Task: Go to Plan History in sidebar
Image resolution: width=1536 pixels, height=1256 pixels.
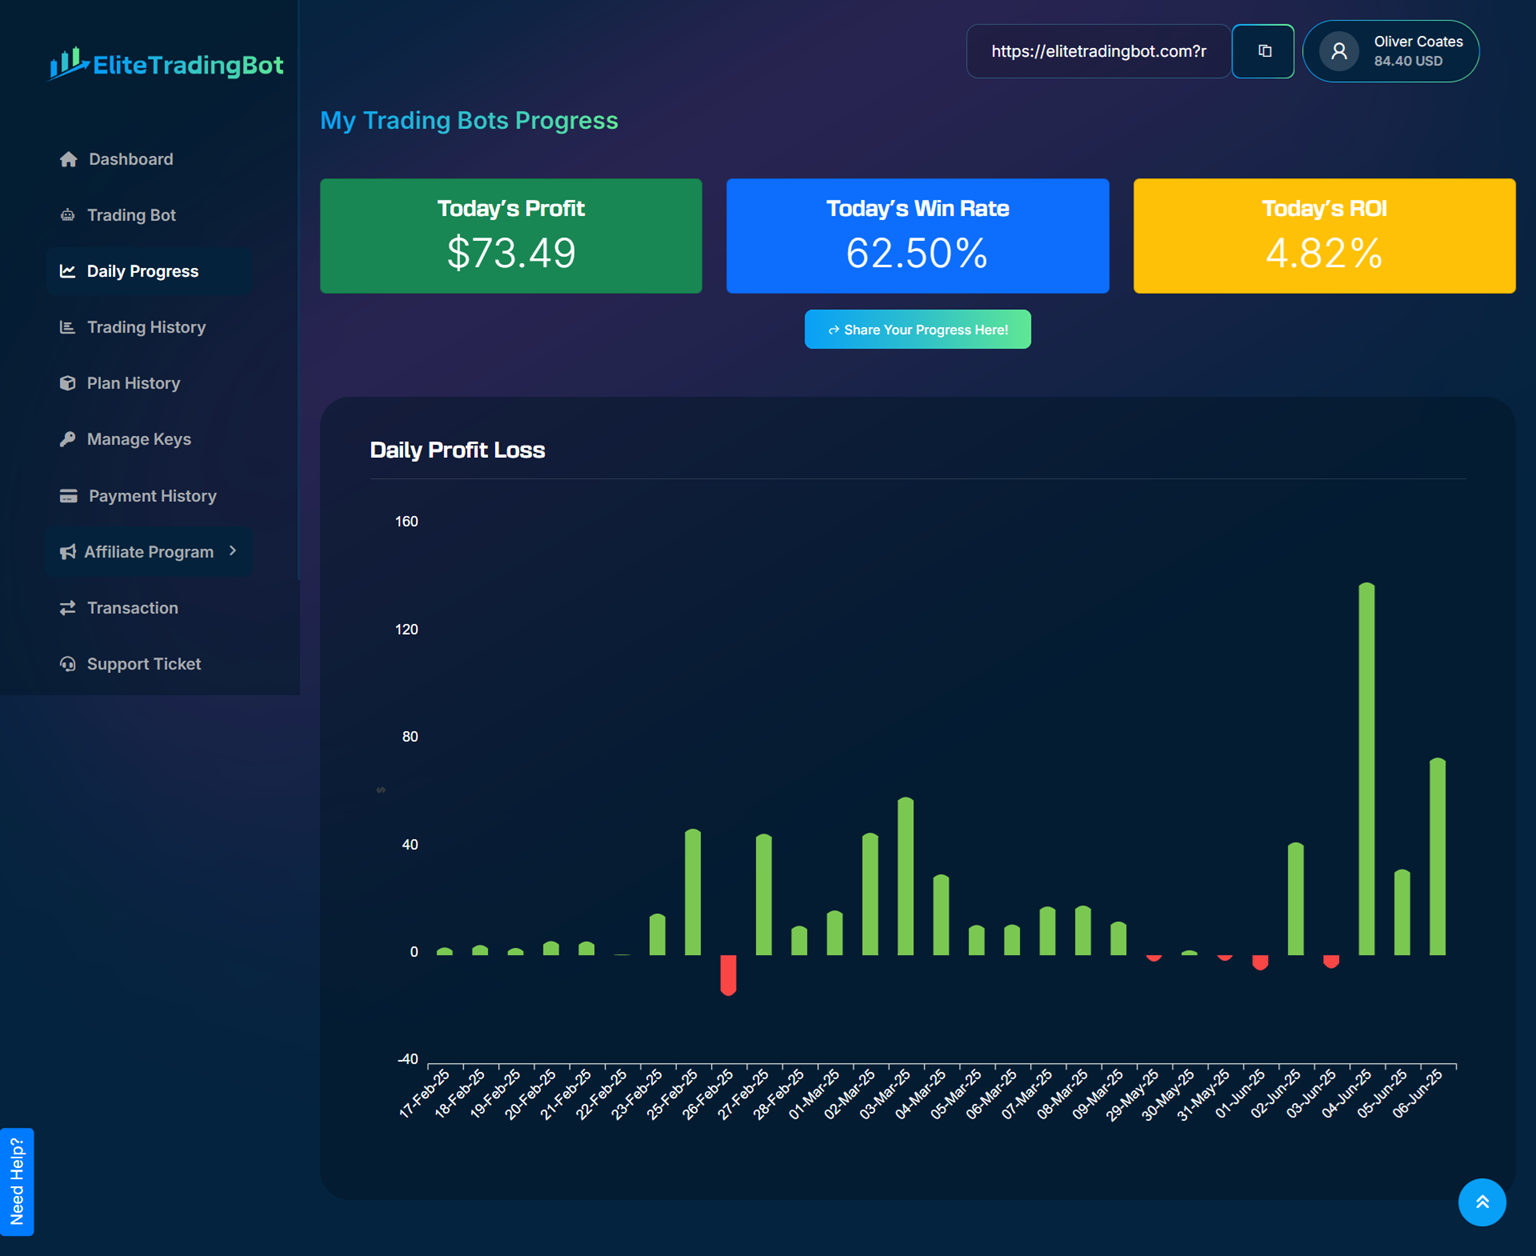Action: (x=133, y=383)
